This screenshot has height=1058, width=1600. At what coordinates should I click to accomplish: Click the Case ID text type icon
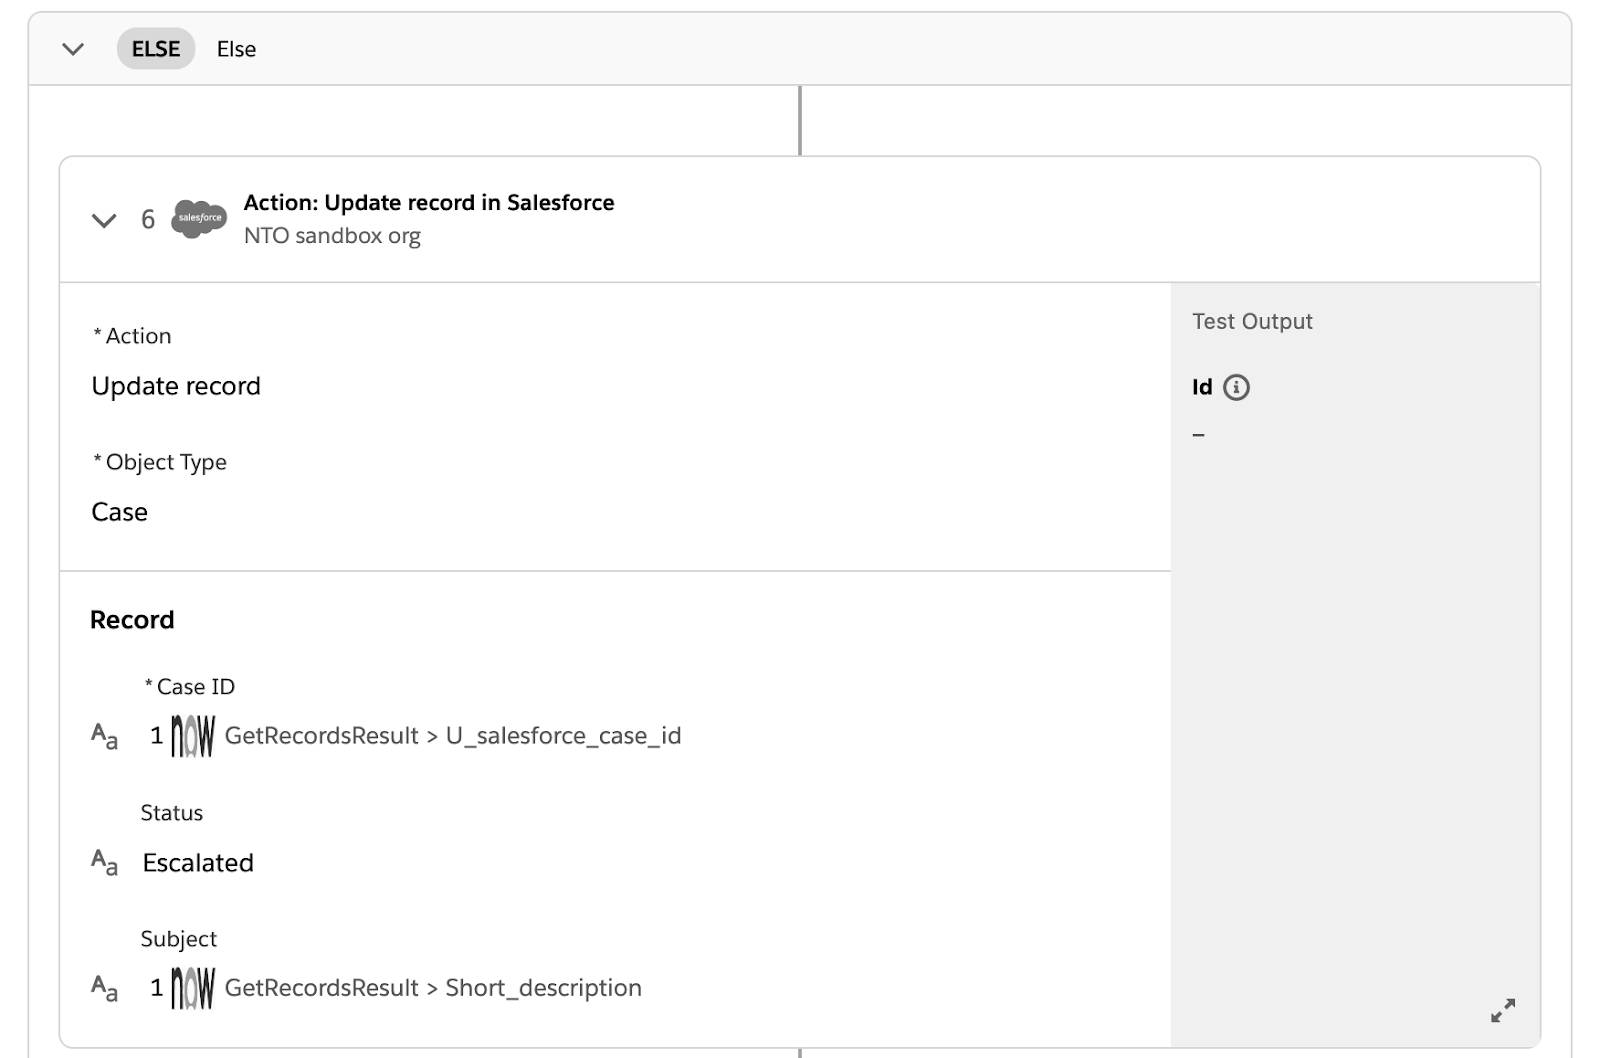[104, 736]
